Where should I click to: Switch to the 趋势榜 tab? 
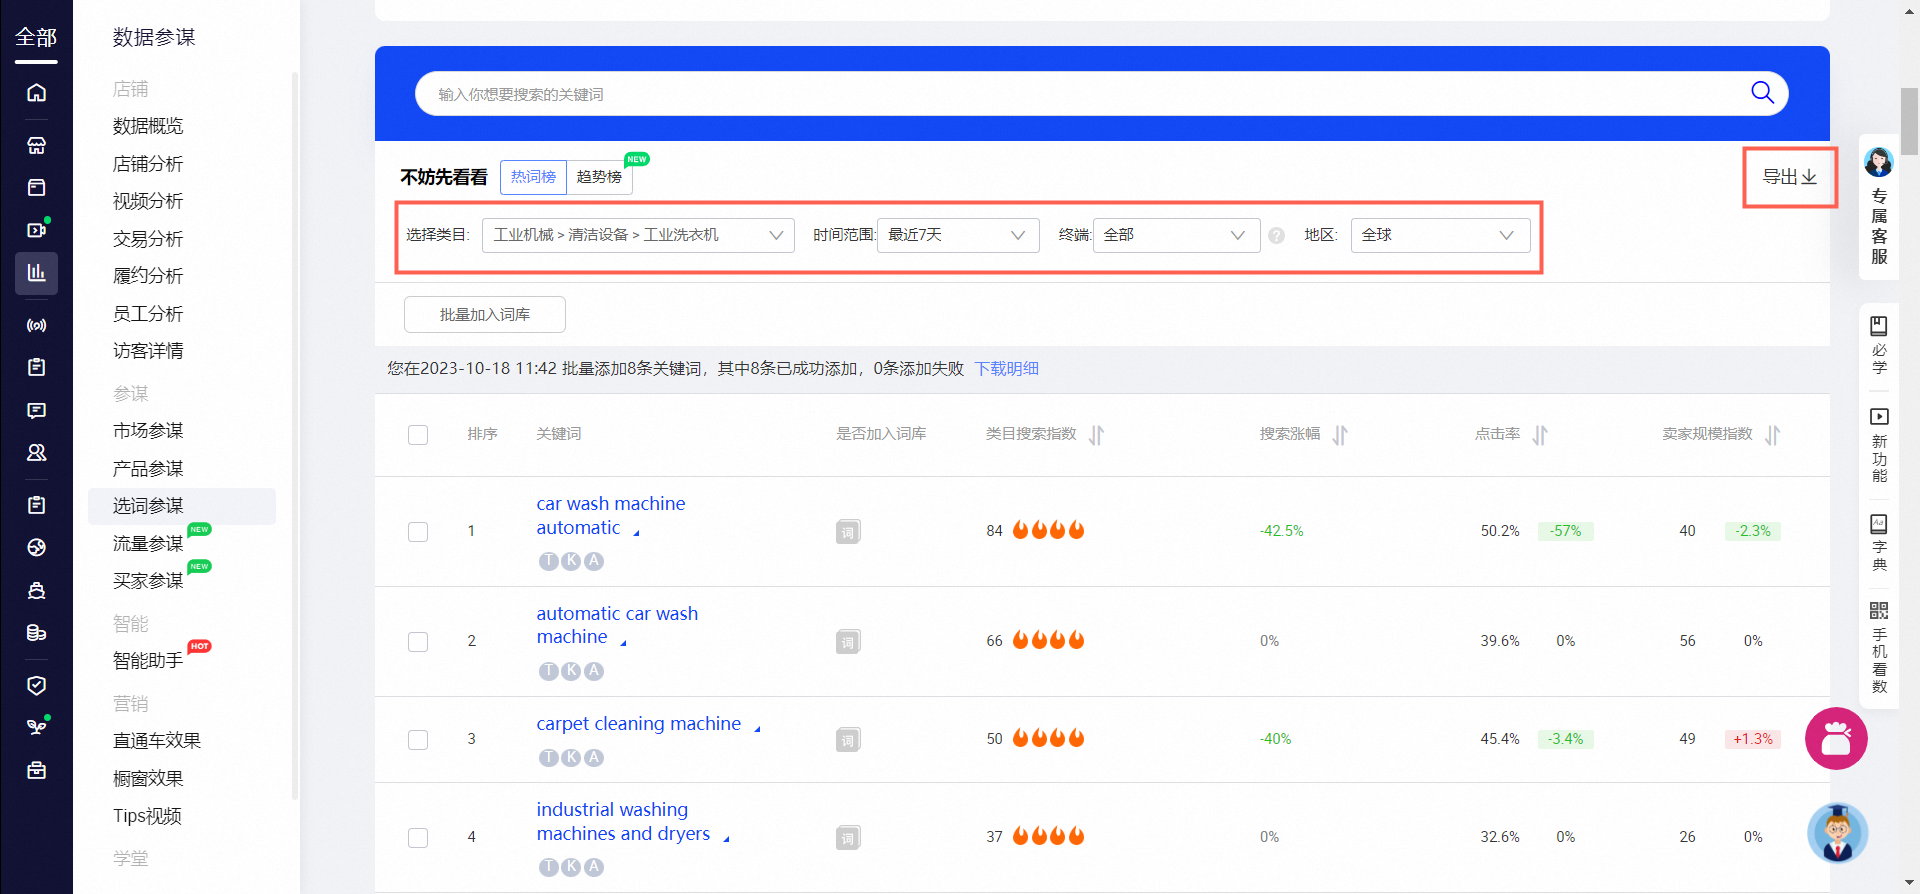(x=599, y=177)
